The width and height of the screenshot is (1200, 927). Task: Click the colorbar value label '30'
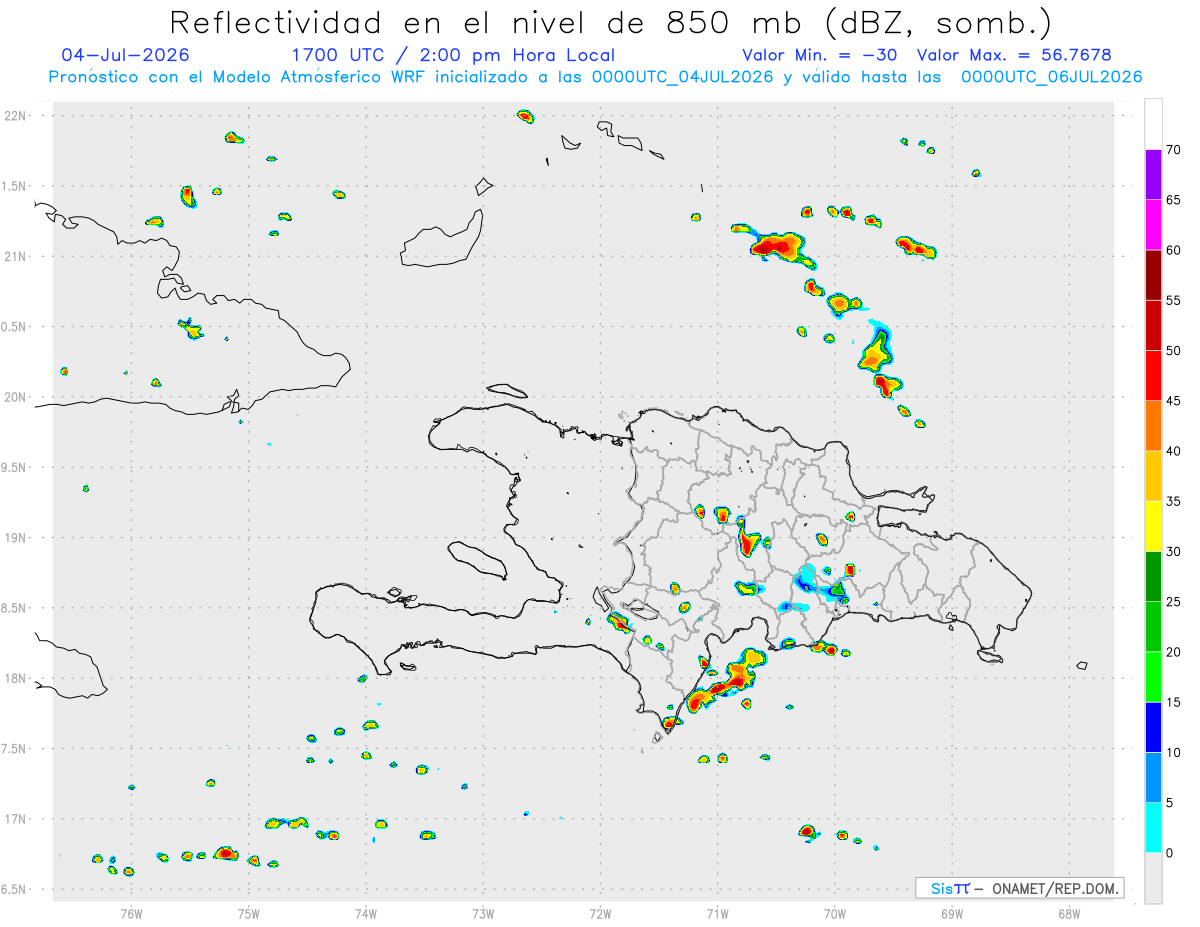[1173, 552]
